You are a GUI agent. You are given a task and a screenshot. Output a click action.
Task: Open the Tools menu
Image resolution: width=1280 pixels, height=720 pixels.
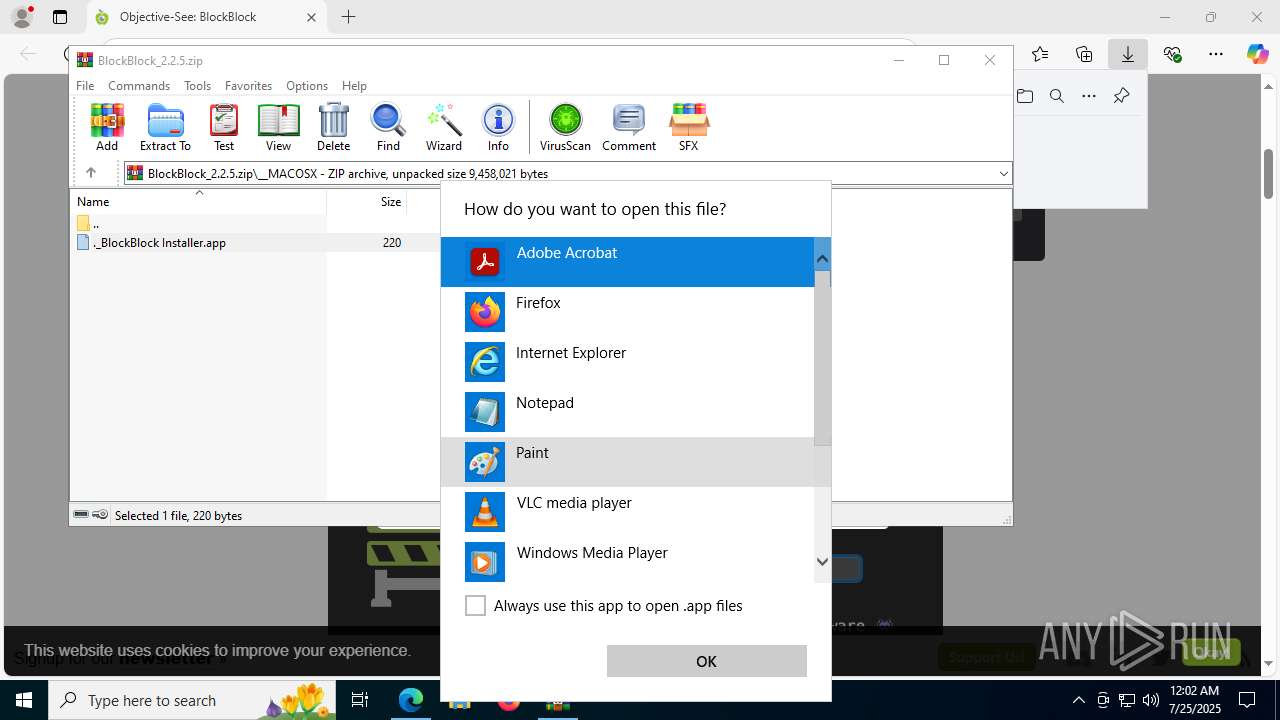pyautogui.click(x=197, y=86)
